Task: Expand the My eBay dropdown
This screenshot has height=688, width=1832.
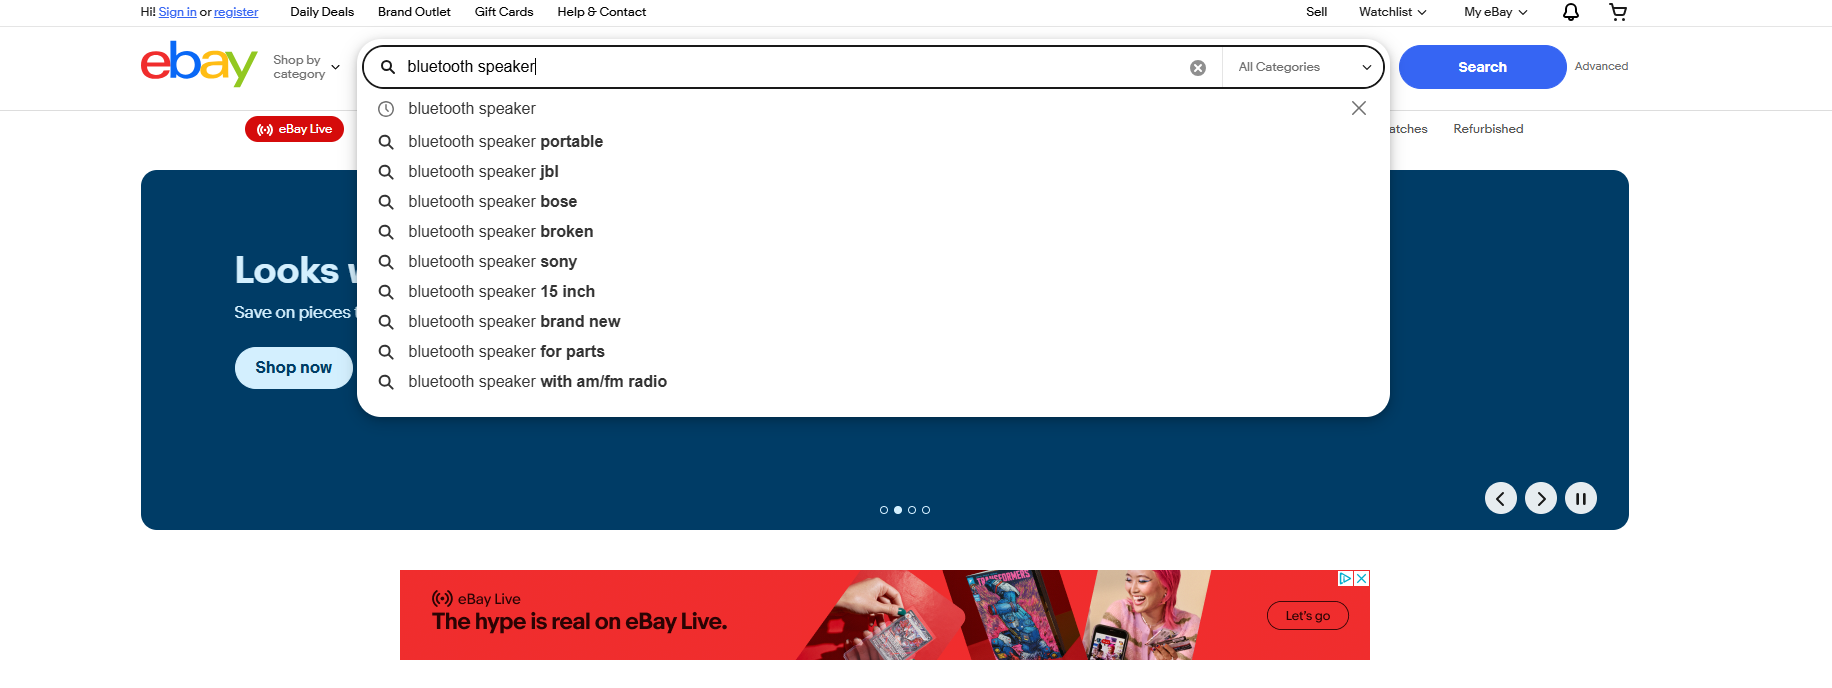Action: click(x=1496, y=12)
